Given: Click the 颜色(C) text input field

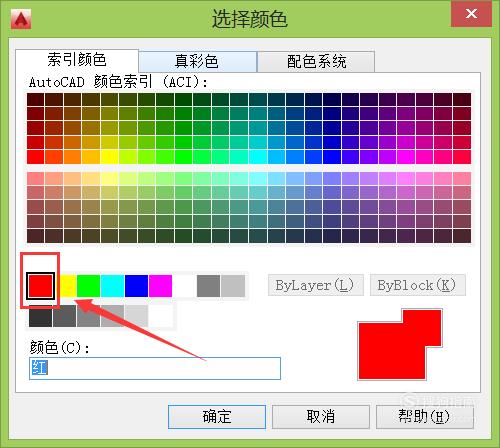Looking at the screenshot, I should [x=155, y=368].
